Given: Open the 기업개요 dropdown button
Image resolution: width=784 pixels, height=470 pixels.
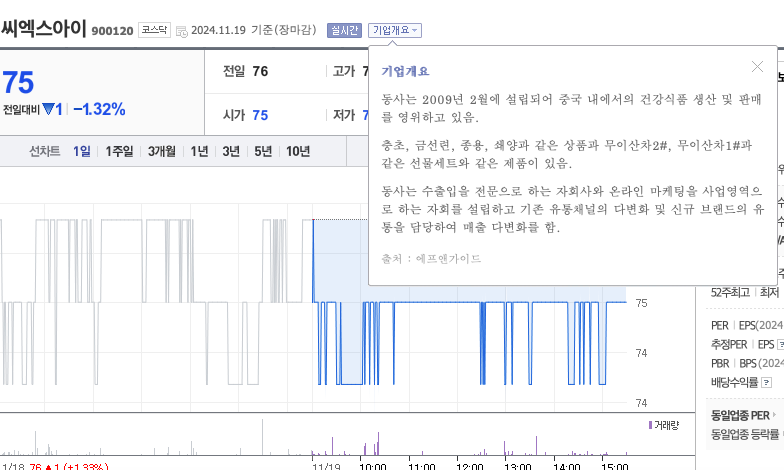Looking at the screenshot, I should 394,30.
